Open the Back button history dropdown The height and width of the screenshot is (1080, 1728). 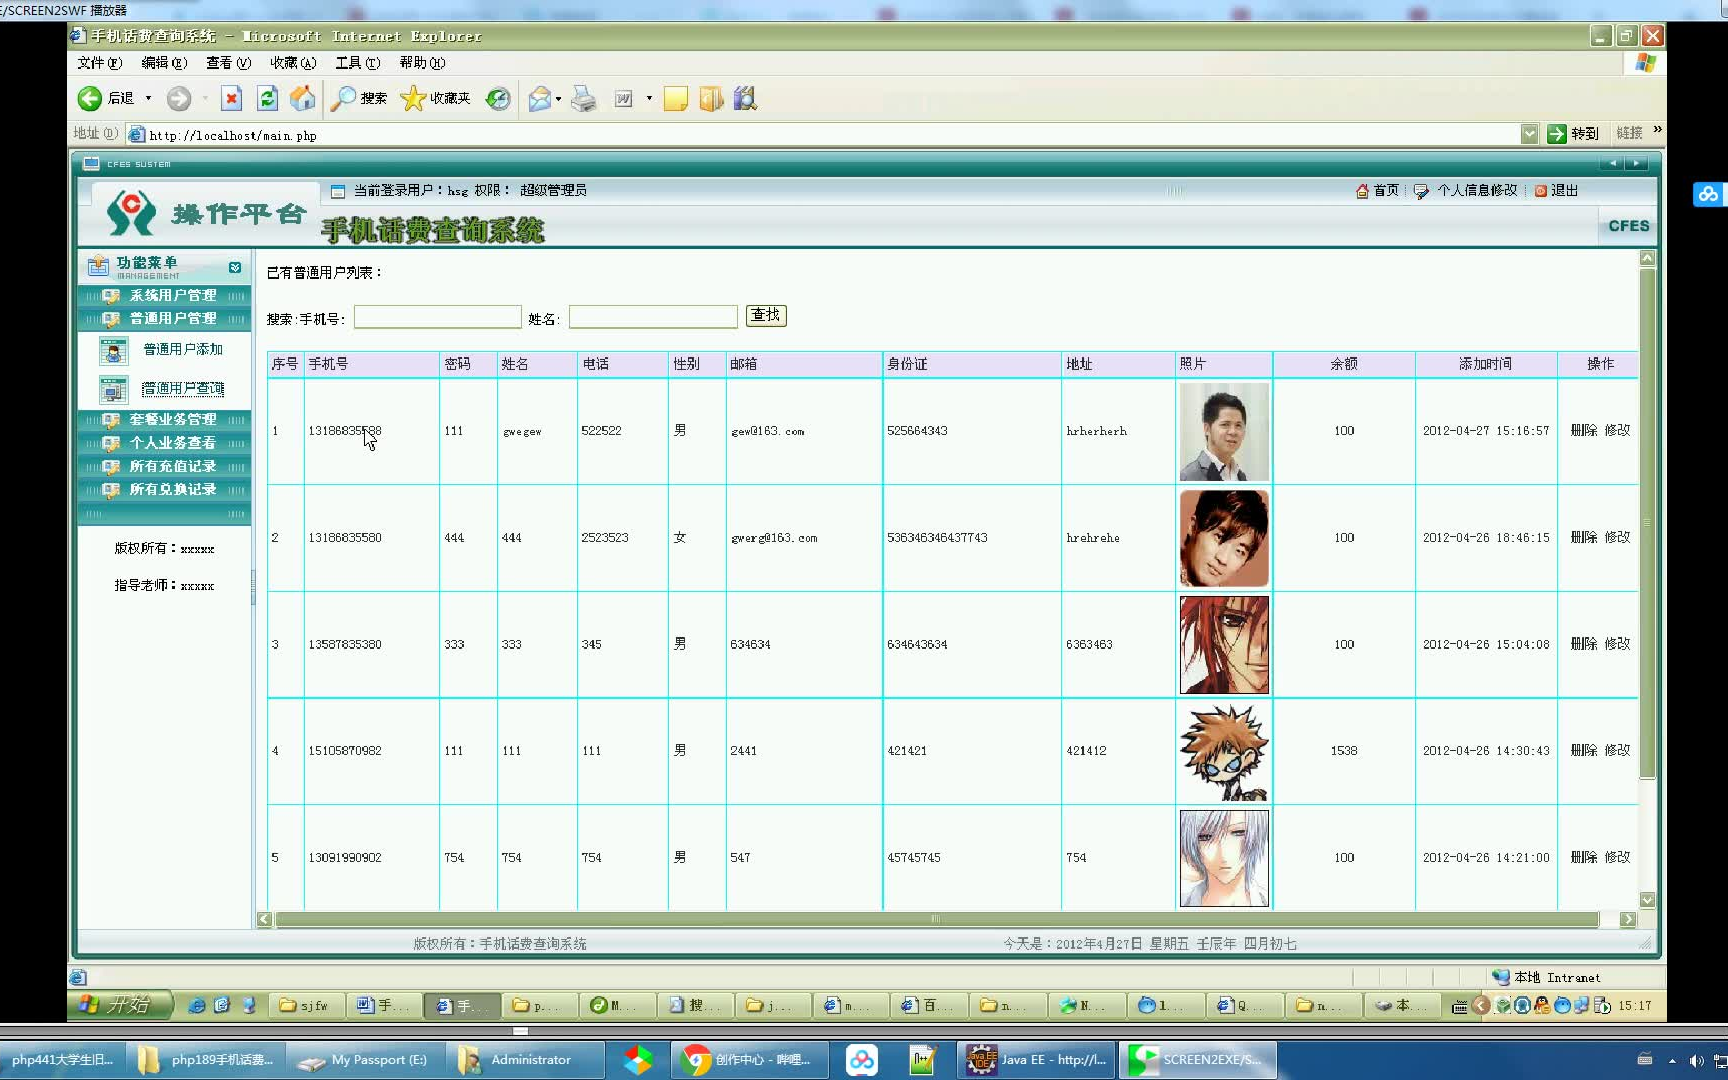tap(148, 98)
